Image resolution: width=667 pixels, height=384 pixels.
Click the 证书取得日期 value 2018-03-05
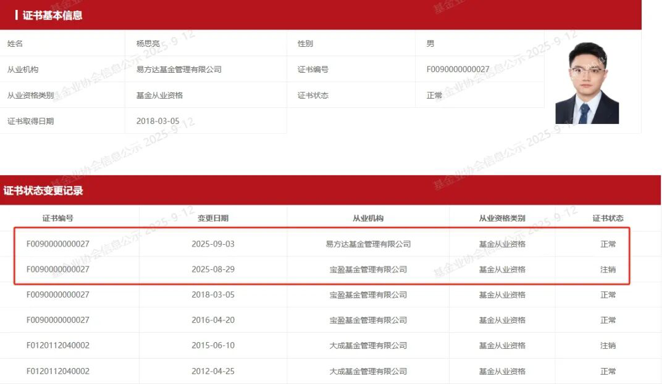[158, 121]
